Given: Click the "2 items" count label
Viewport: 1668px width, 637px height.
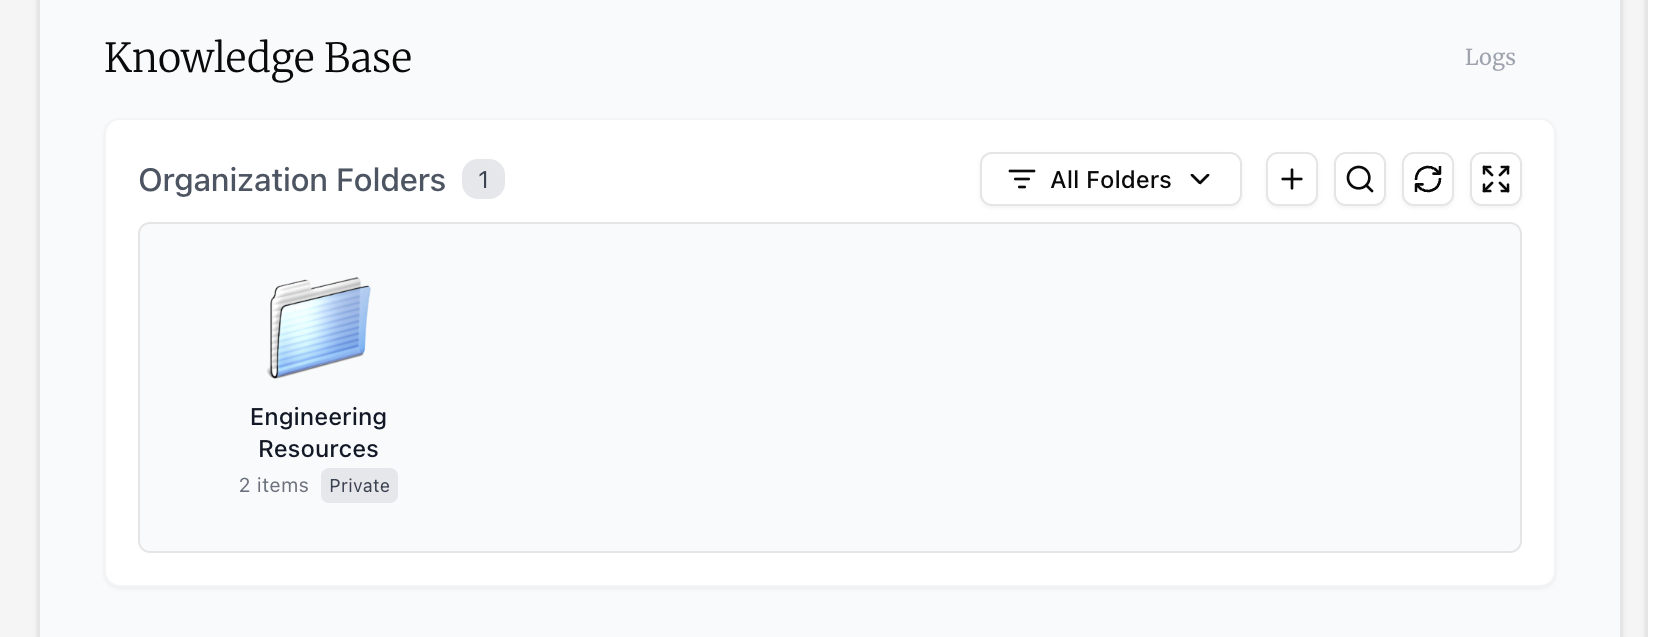Looking at the screenshot, I should [x=273, y=486].
